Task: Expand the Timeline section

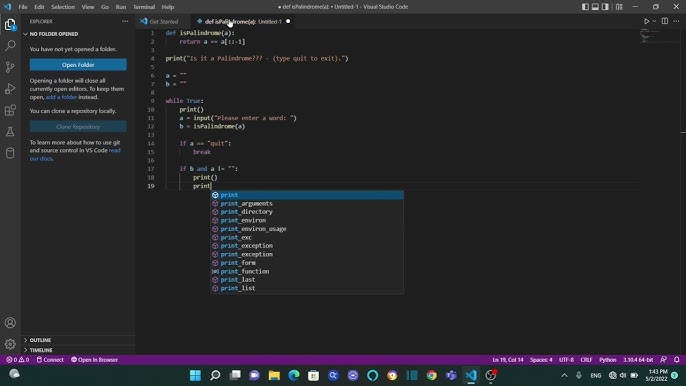Action: pos(41,350)
